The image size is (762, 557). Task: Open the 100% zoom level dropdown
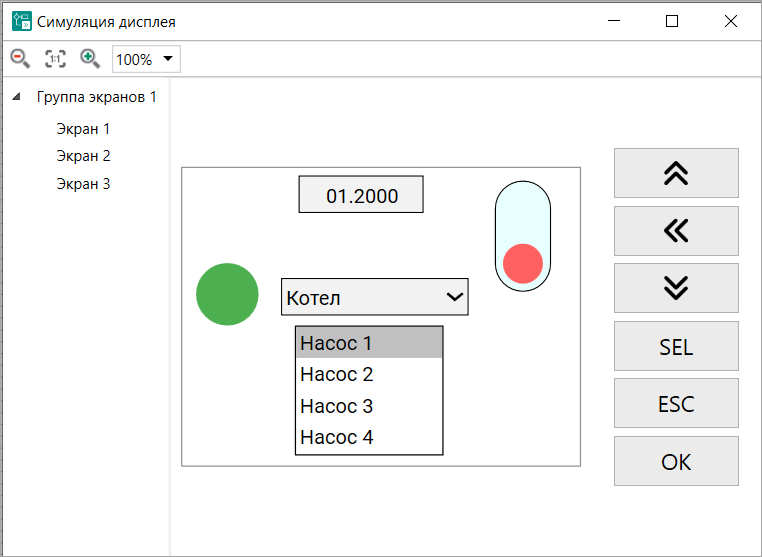[146, 59]
